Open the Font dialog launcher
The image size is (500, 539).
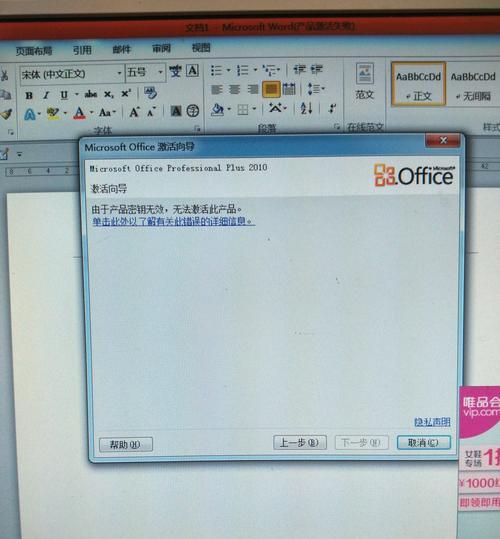(x=197, y=128)
